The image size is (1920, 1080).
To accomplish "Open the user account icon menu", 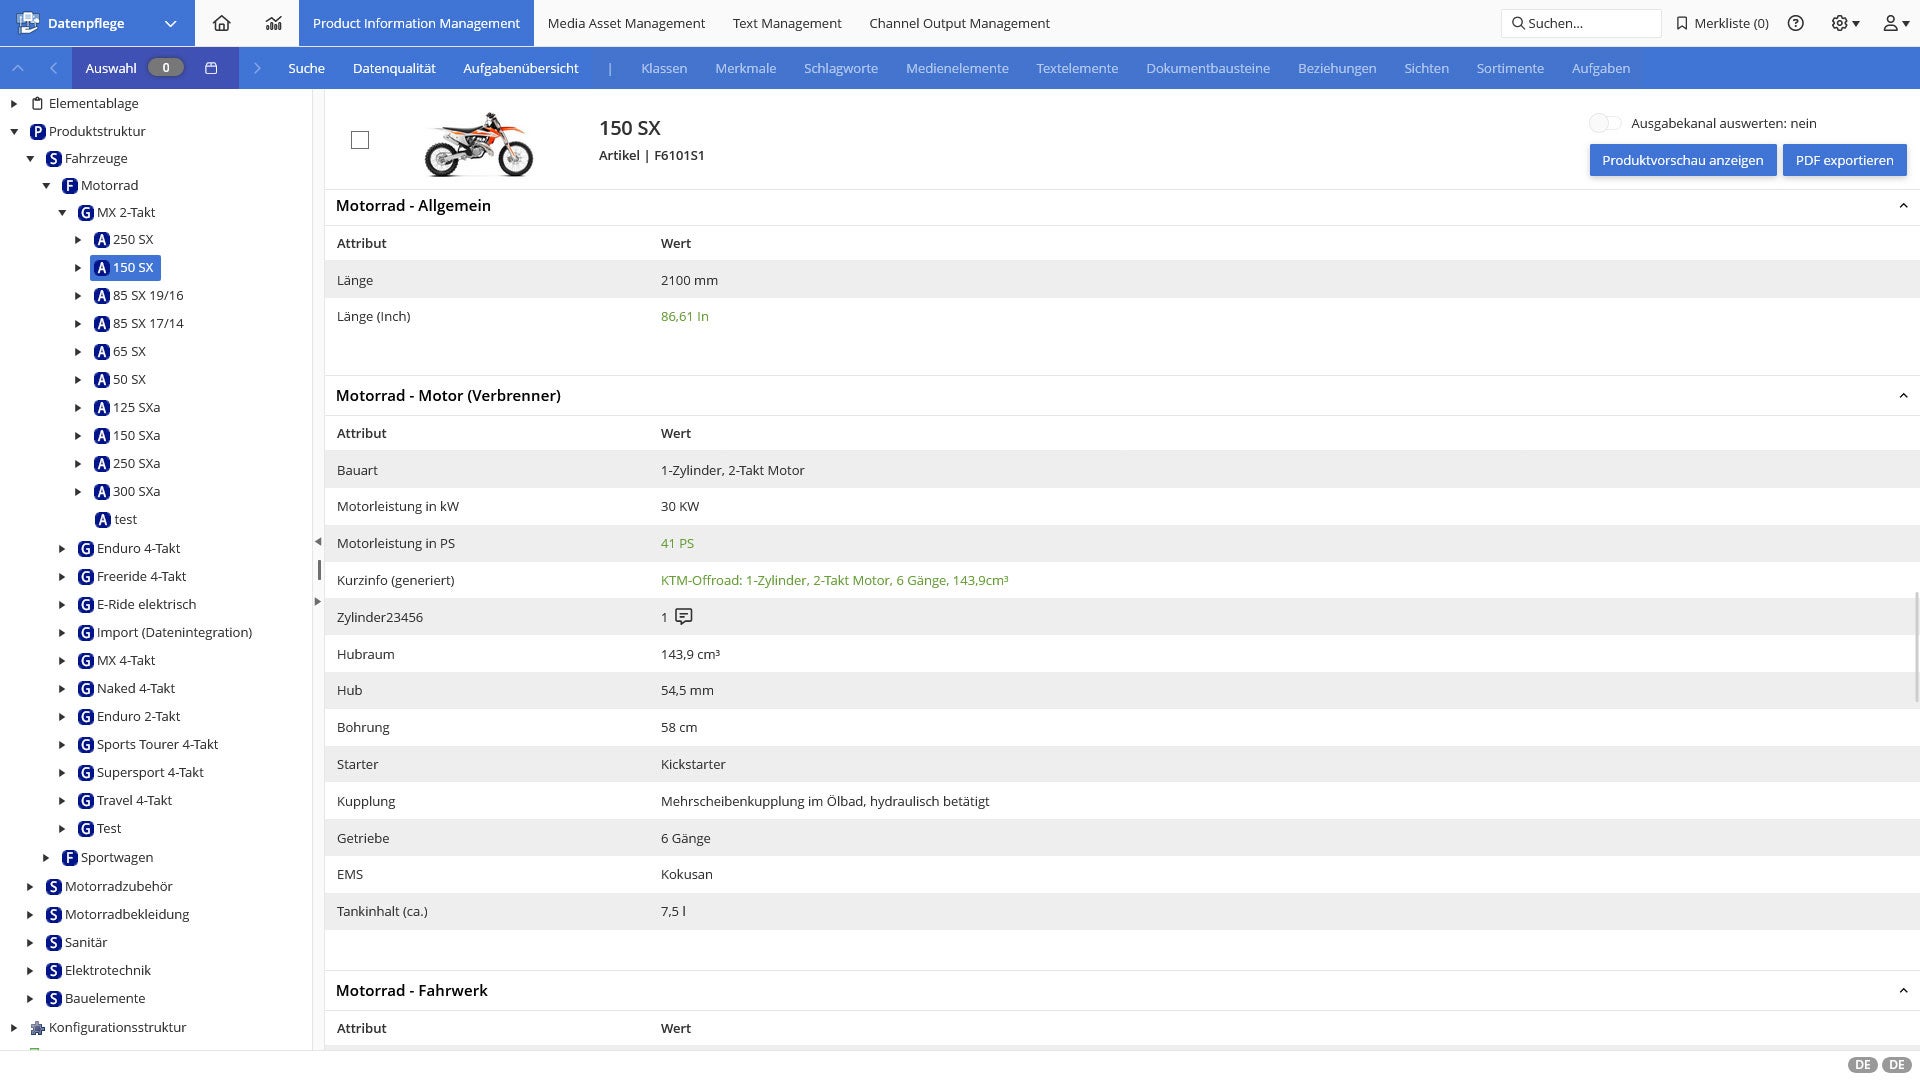I will (1895, 23).
